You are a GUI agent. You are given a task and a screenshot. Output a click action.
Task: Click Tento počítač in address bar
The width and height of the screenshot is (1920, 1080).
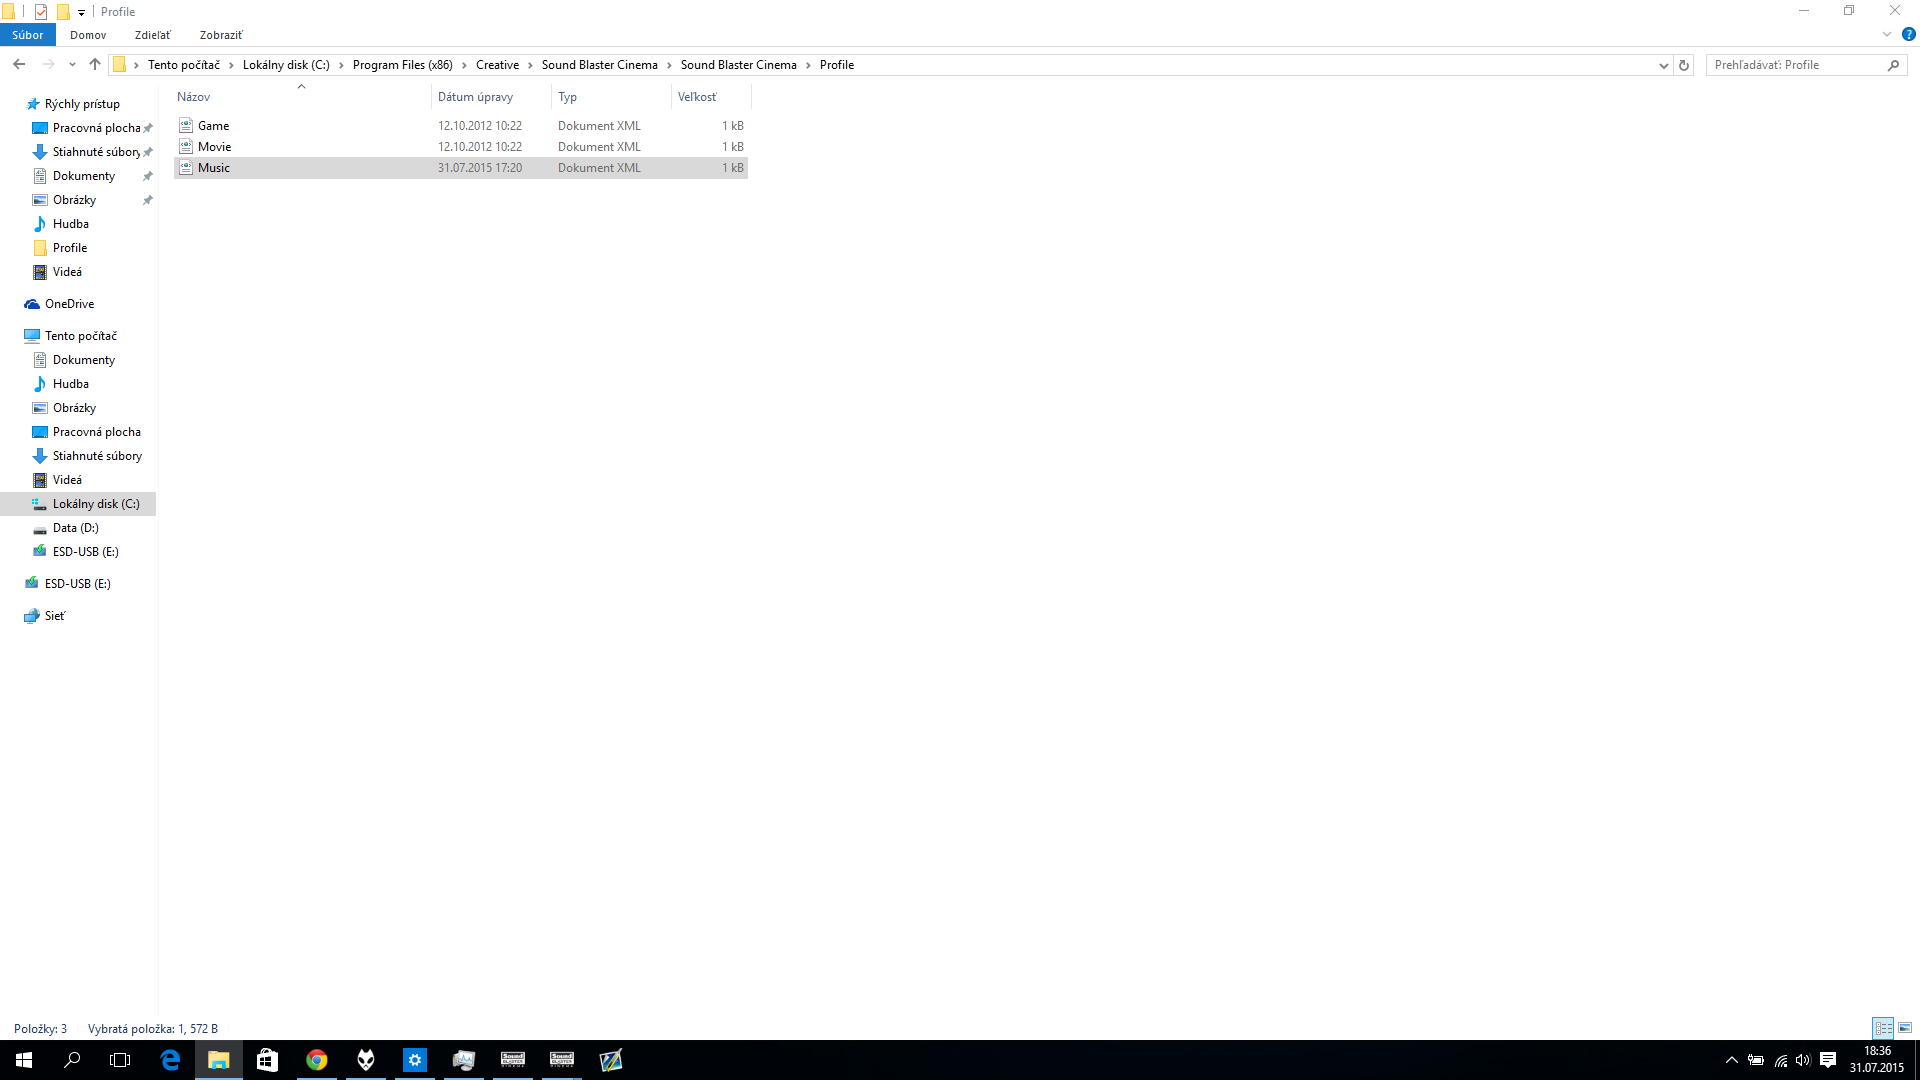tap(184, 65)
